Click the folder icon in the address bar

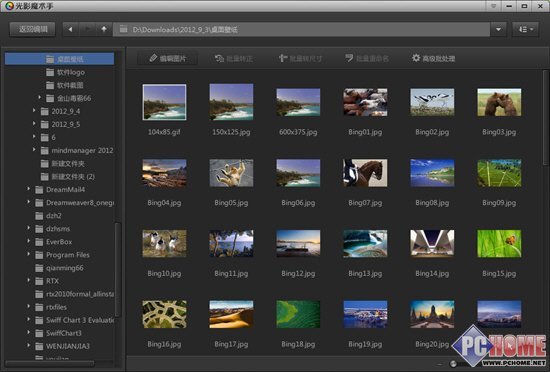pyautogui.click(x=123, y=29)
